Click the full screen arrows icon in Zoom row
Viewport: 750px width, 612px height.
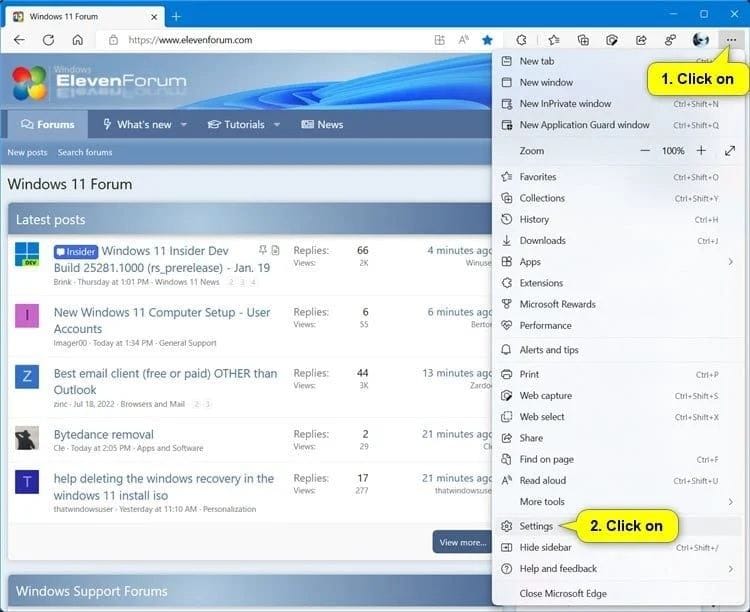[729, 151]
